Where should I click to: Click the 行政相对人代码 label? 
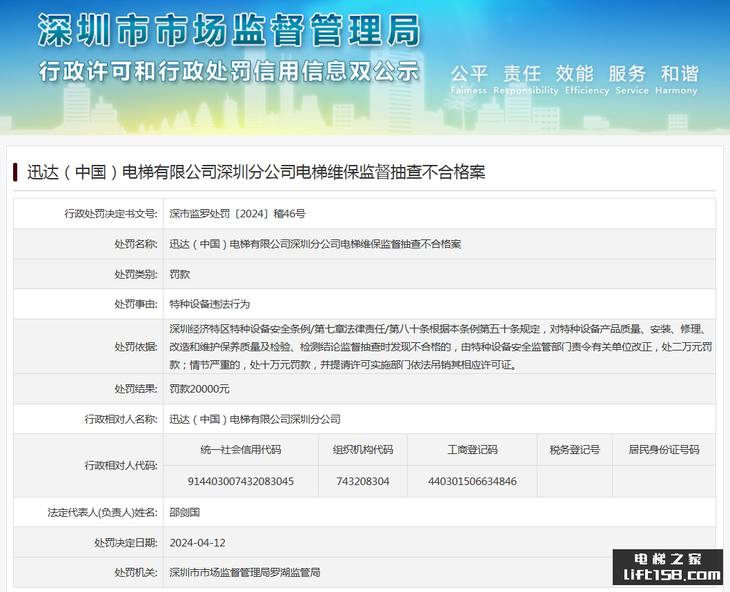pos(121,465)
